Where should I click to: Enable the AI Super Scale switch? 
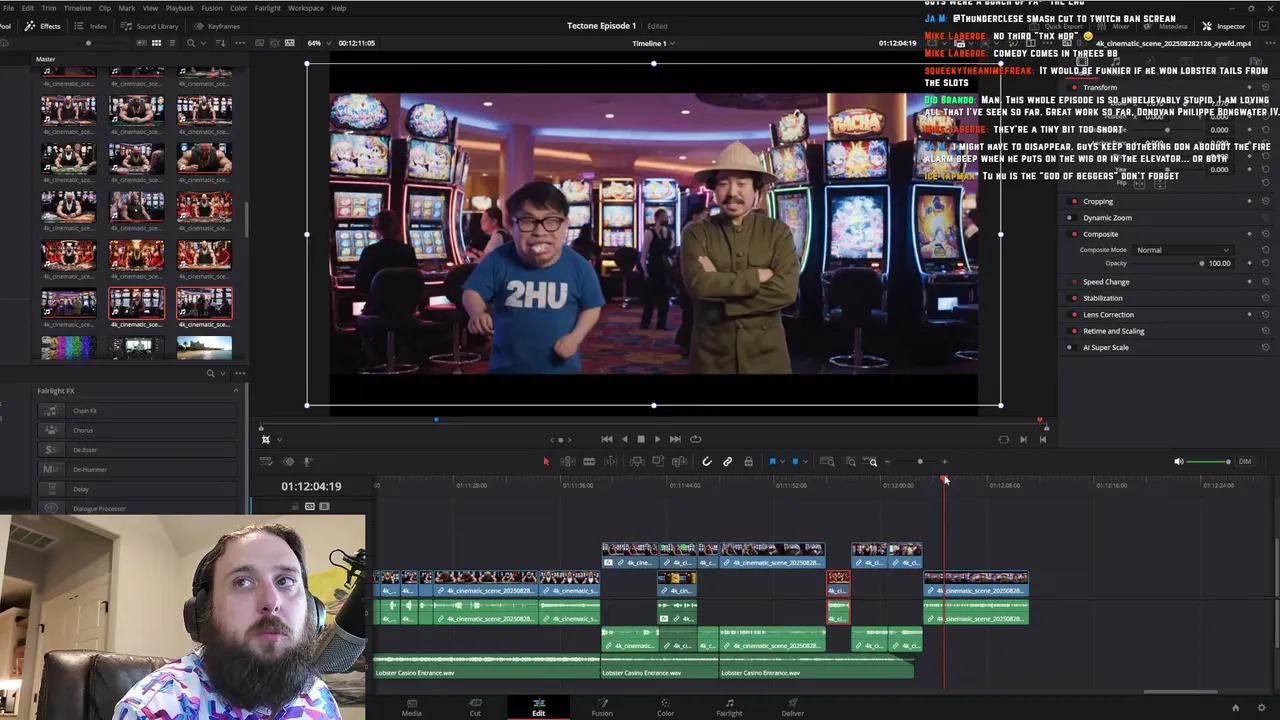click(x=1070, y=347)
